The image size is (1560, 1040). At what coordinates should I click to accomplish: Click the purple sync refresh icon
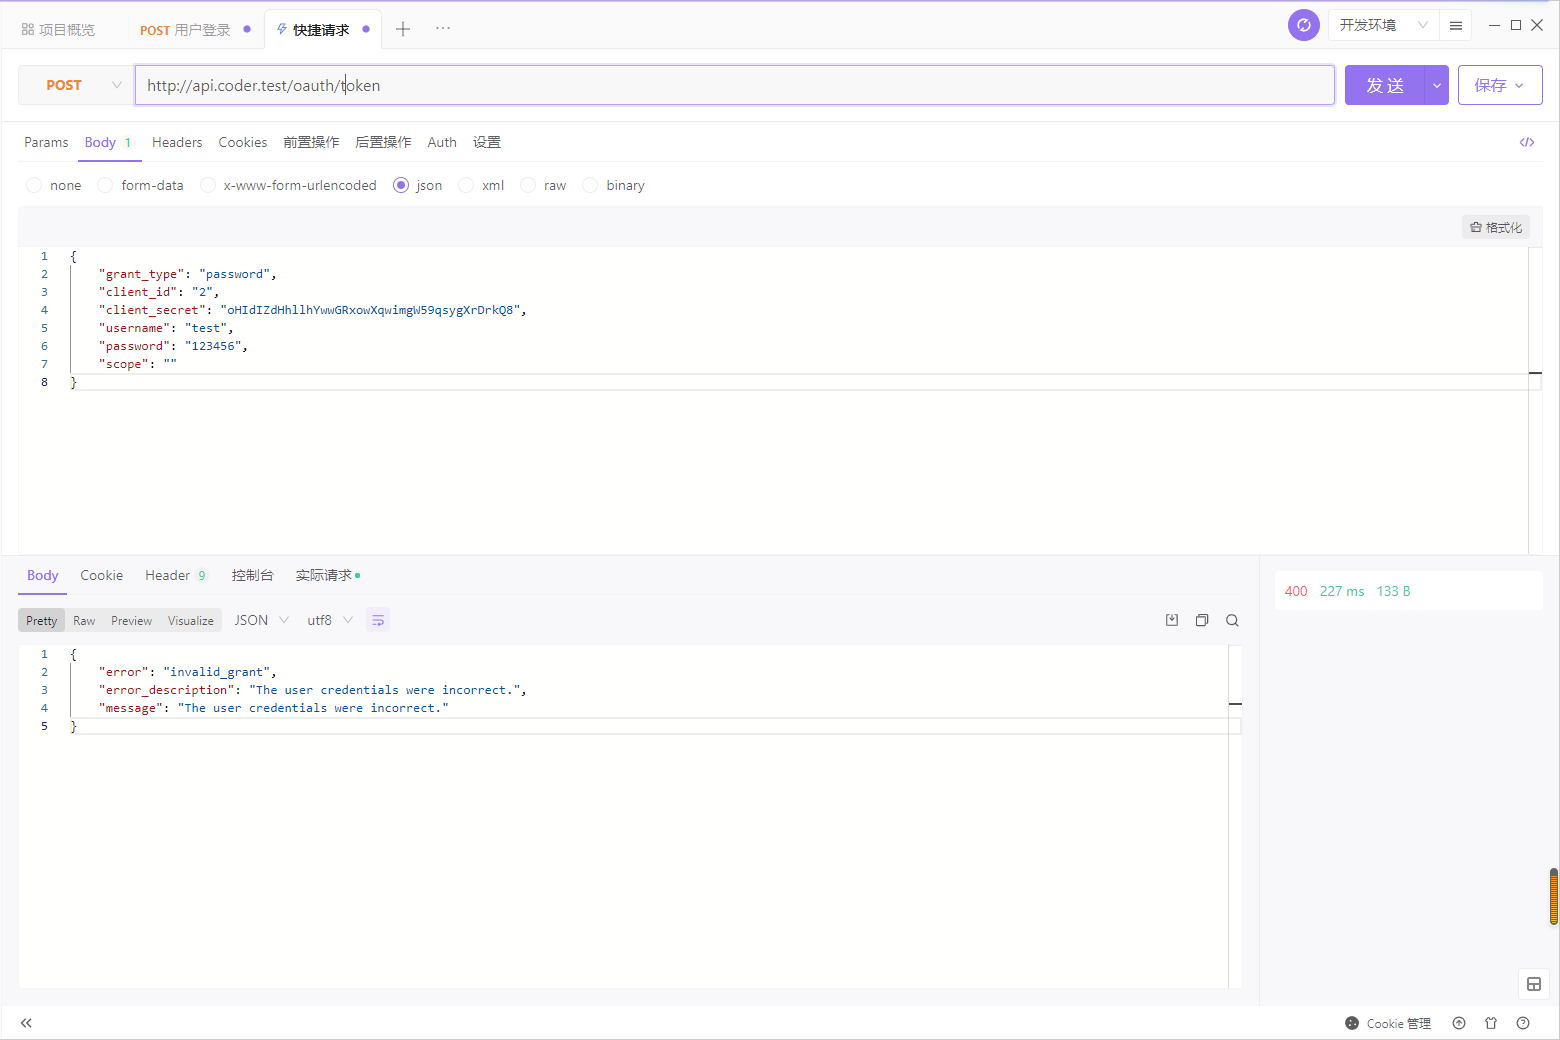pyautogui.click(x=1303, y=25)
